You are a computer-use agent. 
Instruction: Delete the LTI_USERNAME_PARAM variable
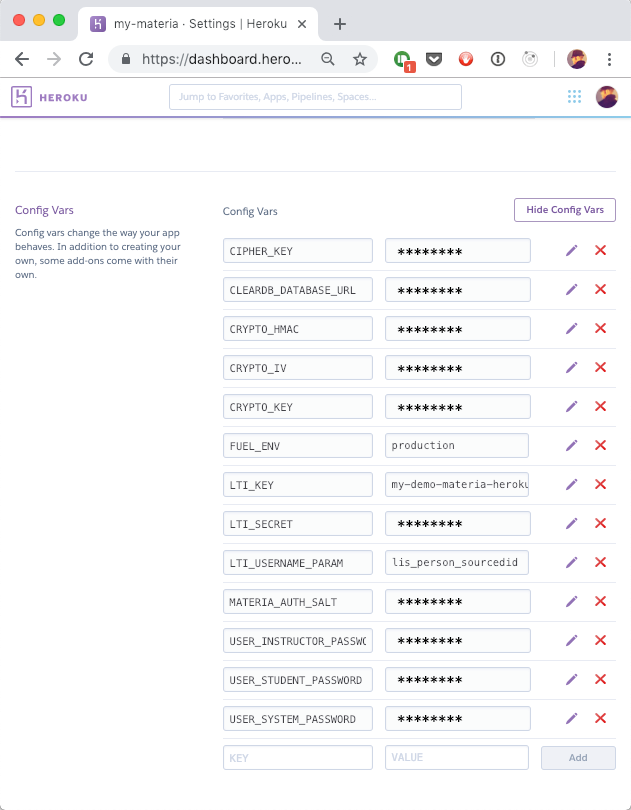tap(600, 563)
